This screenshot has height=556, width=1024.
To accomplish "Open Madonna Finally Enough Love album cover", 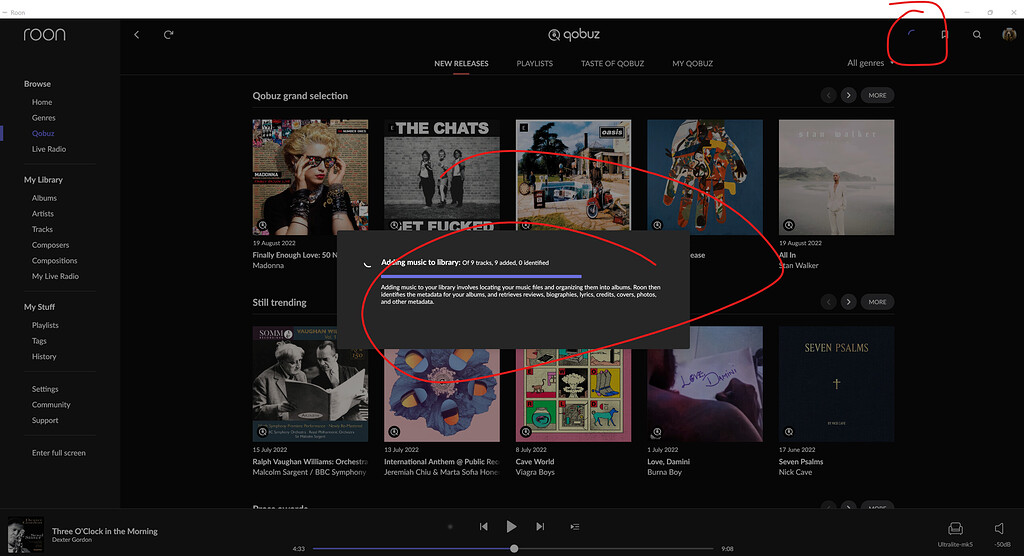I will coord(310,177).
